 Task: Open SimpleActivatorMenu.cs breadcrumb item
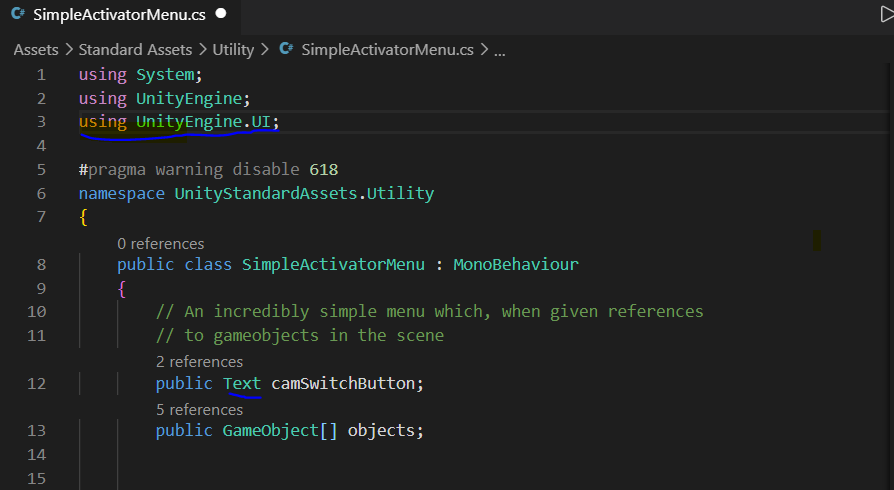pos(387,50)
